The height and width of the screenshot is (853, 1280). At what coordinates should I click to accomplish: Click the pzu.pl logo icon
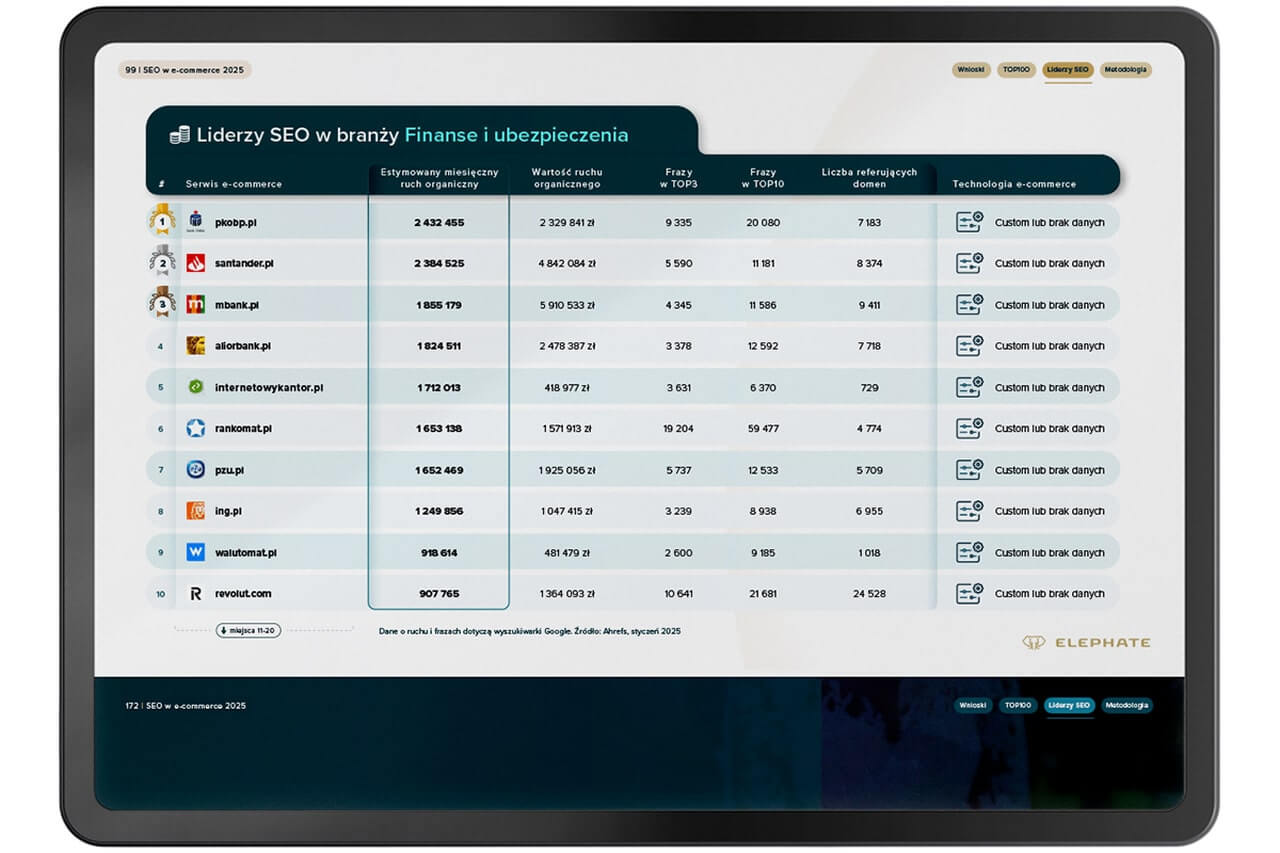(196, 470)
